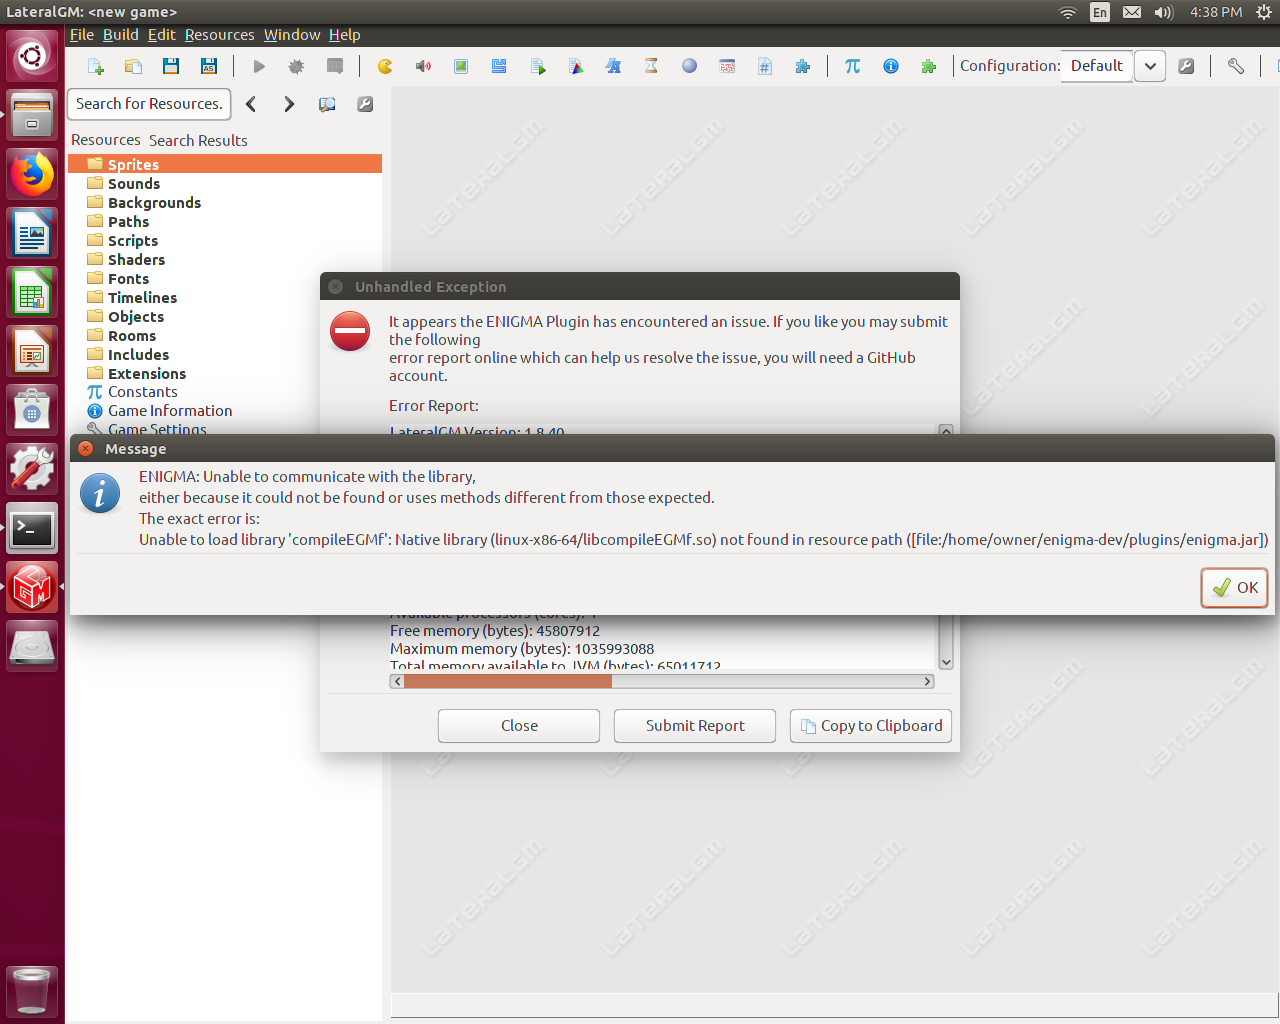Go to previous search result arrow
The width and height of the screenshot is (1280, 1024).
pyautogui.click(x=251, y=104)
